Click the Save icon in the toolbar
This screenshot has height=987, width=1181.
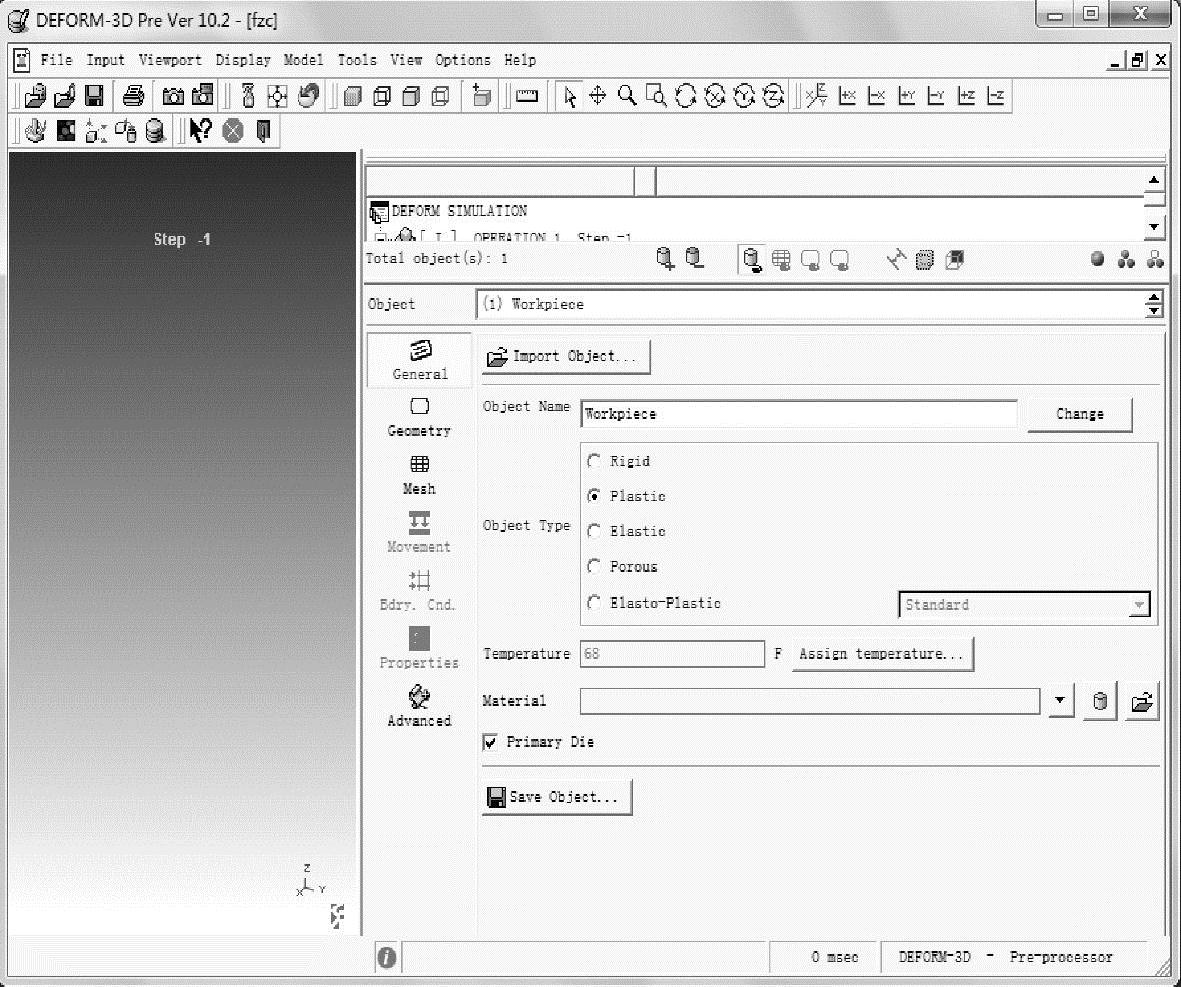click(94, 96)
